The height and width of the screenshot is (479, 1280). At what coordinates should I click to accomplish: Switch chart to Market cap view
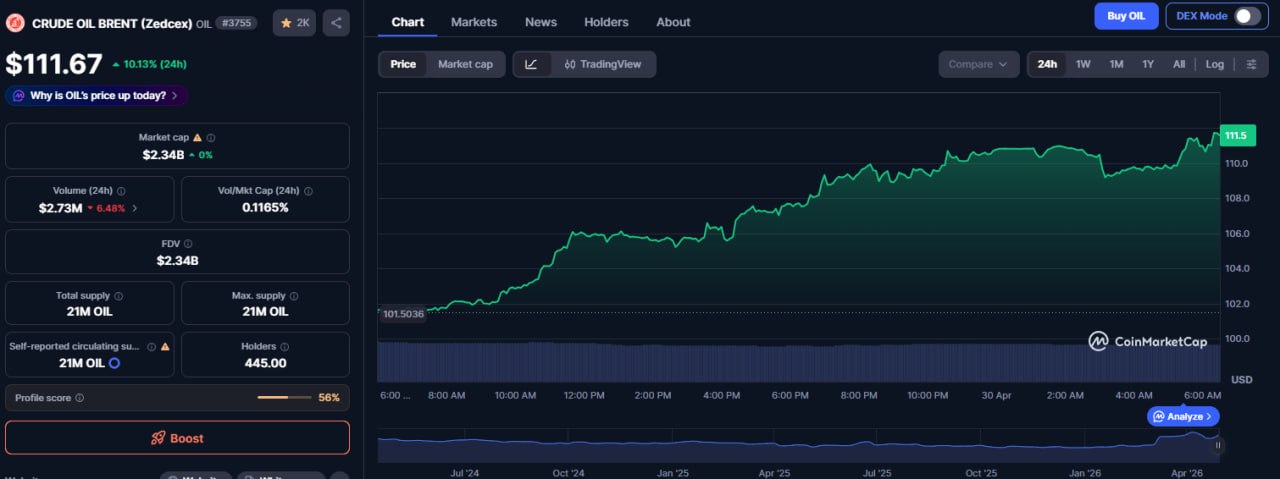(465, 64)
